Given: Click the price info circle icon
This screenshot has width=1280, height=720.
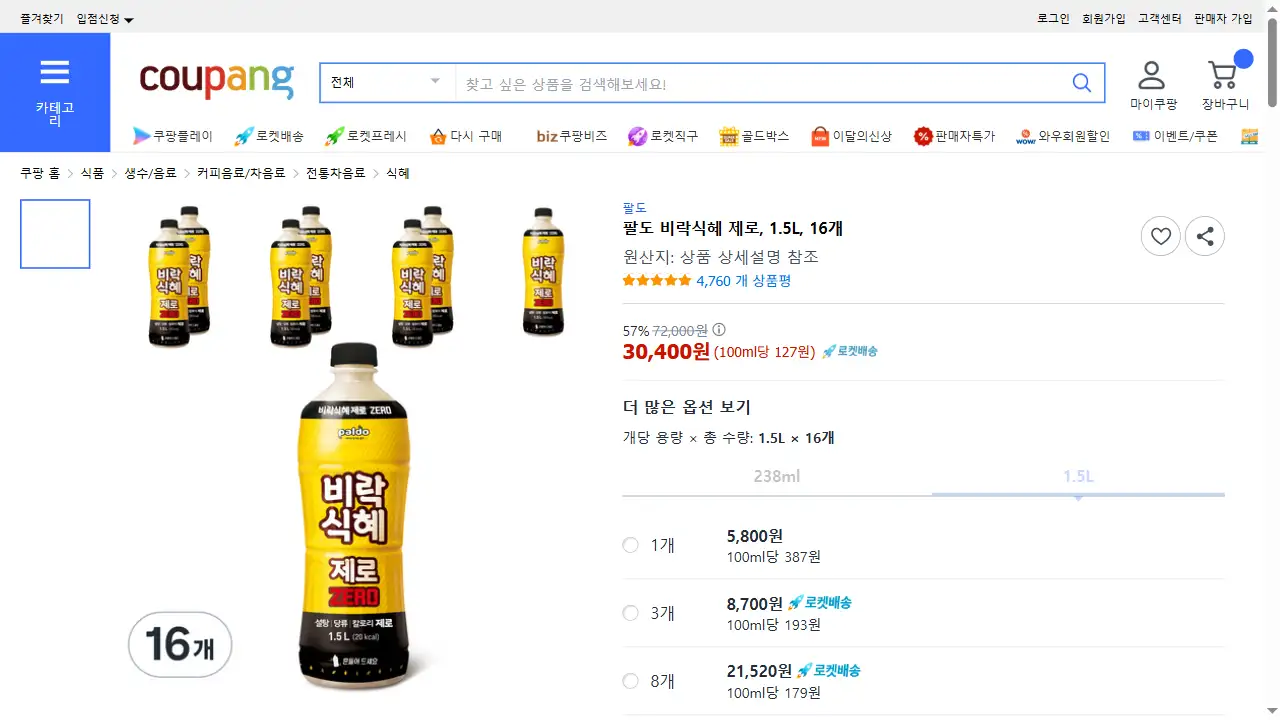Looking at the screenshot, I should 719,330.
